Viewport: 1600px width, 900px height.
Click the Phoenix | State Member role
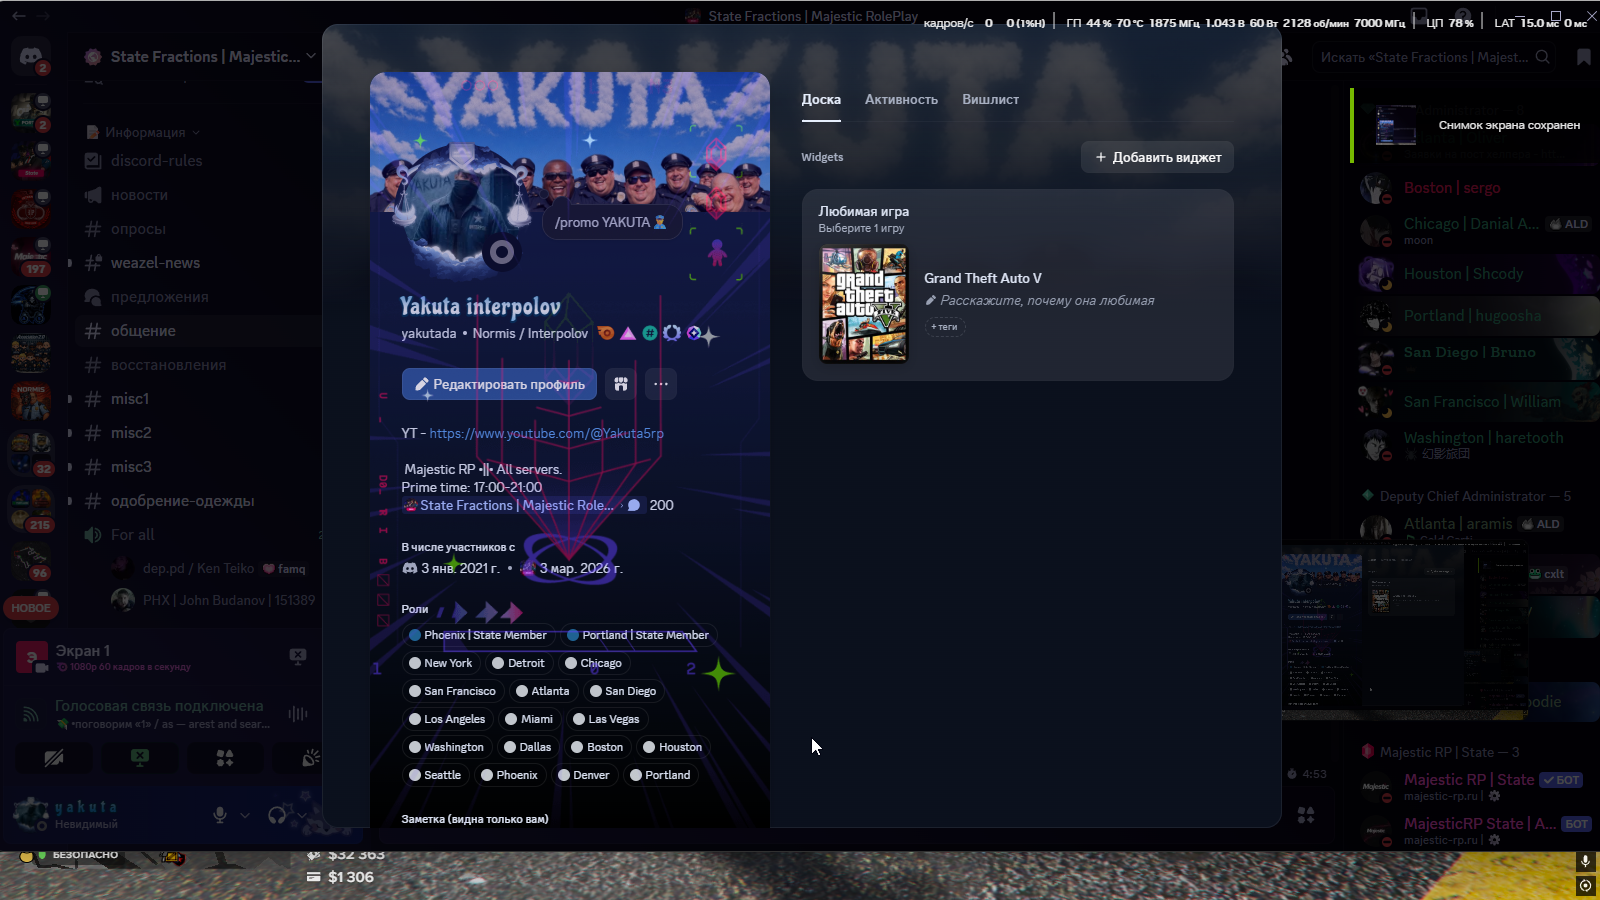[x=478, y=635]
